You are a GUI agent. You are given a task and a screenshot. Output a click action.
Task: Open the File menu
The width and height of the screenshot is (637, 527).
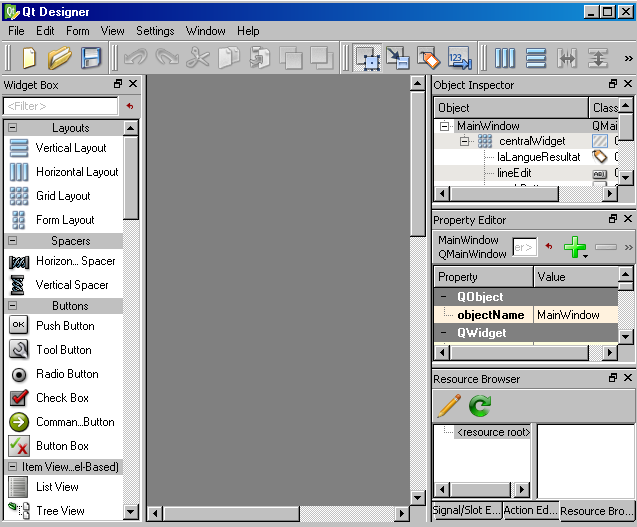(x=16, y=31)
